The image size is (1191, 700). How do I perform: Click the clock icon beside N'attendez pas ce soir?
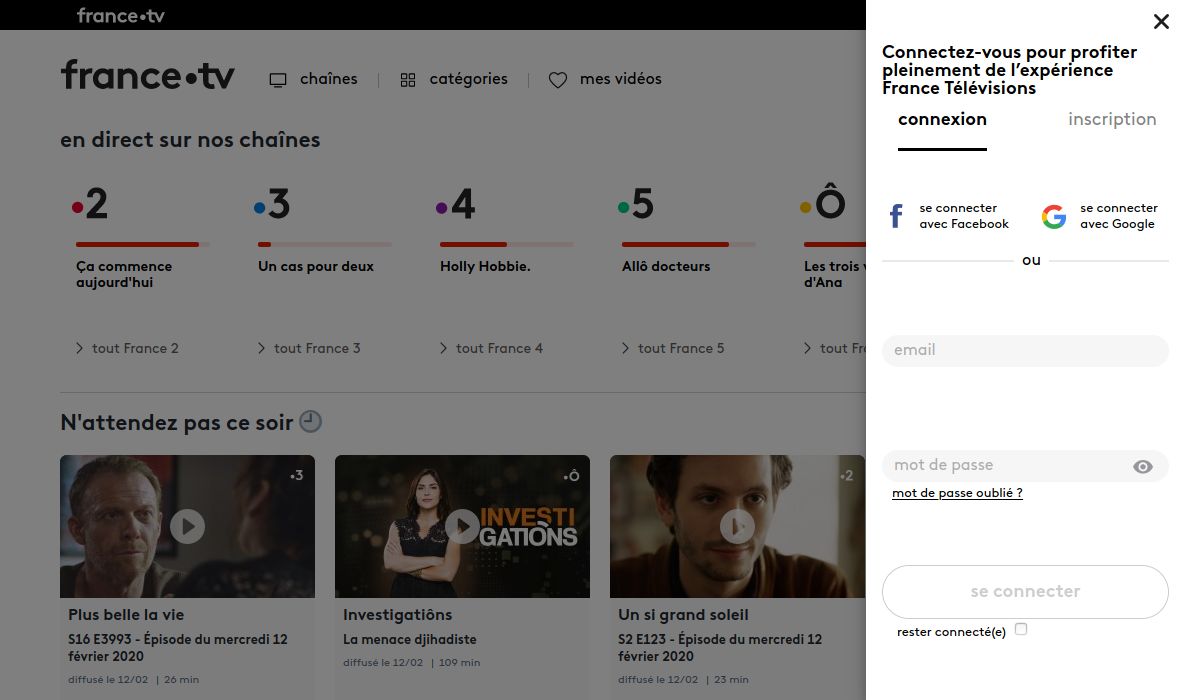coord(311,422)
